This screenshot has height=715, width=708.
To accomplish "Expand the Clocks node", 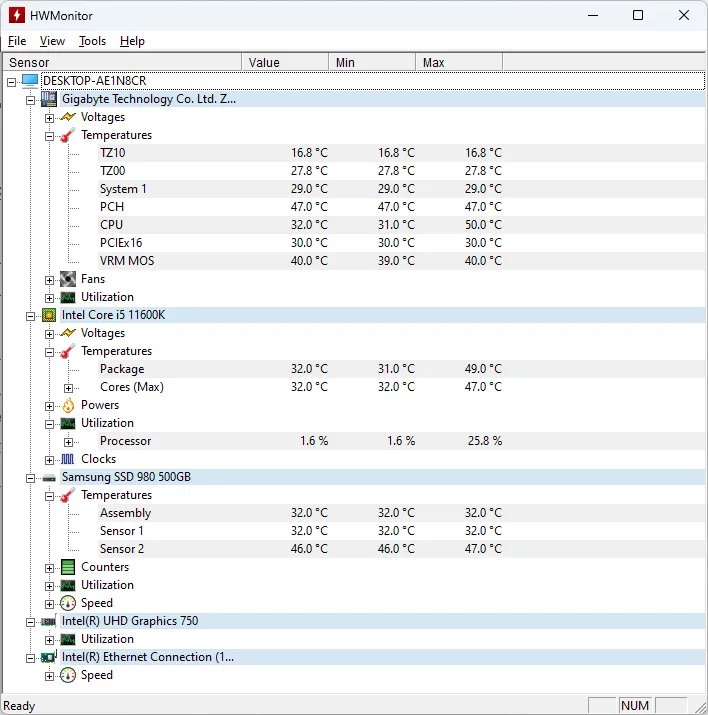I will [x=49, y=460].
